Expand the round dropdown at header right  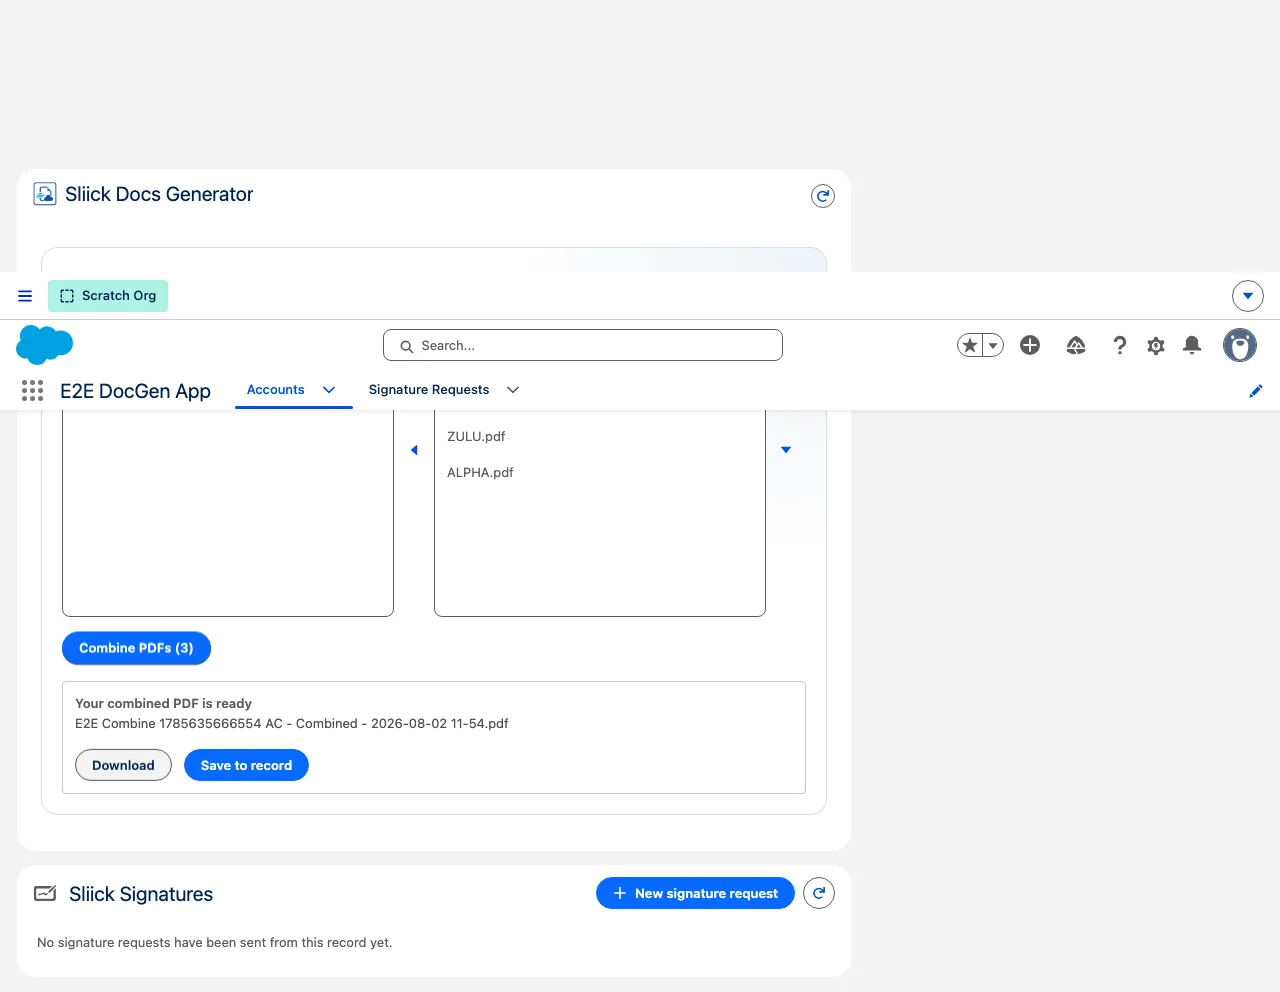pyautogui.click(x=1248, y=296)
